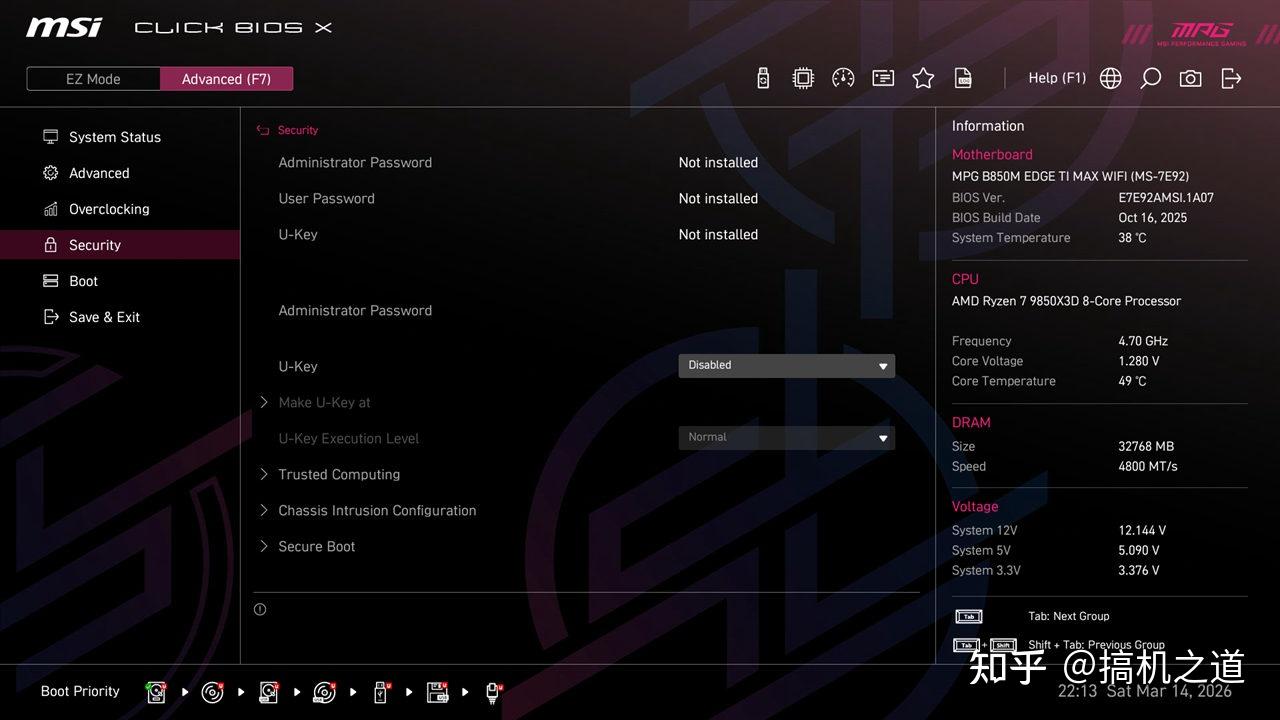The image size is (1280, 720).
Task: Click BIOS version E7E92AMSI.1A07
Action: (1166, 197)
